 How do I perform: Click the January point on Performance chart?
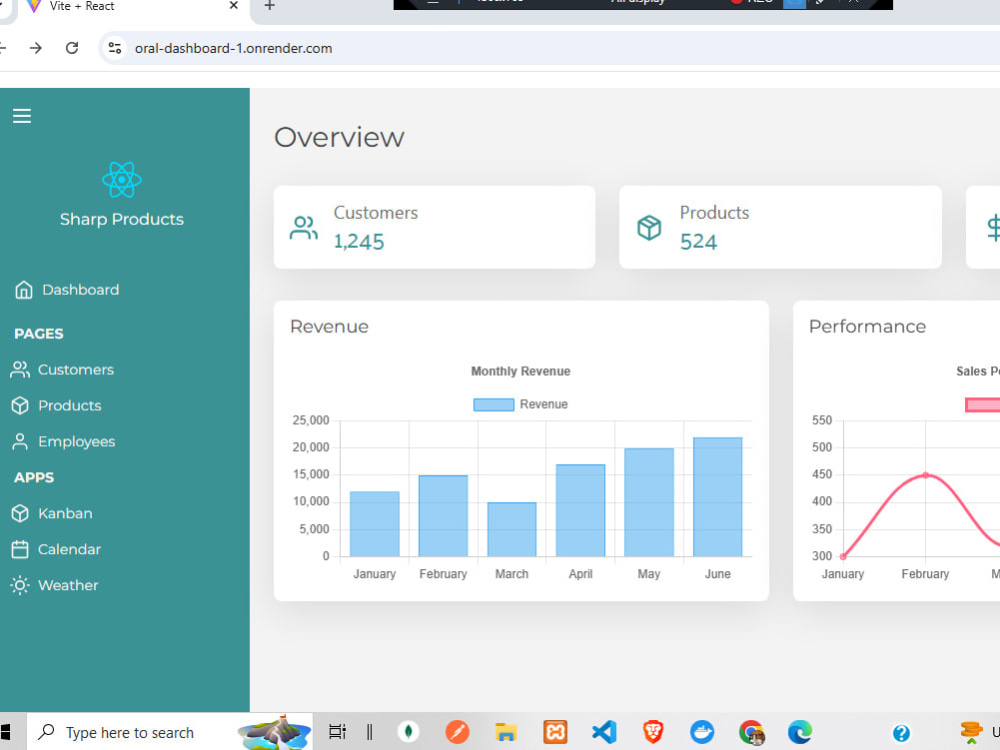[843, 556]
